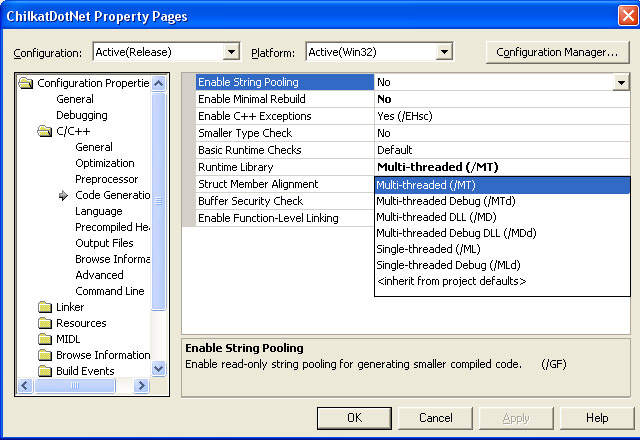The image size is (640, 440).
Task: Select the Enable C++ Exceptions property
Action: pyautogui.click(x=285, y=116)
